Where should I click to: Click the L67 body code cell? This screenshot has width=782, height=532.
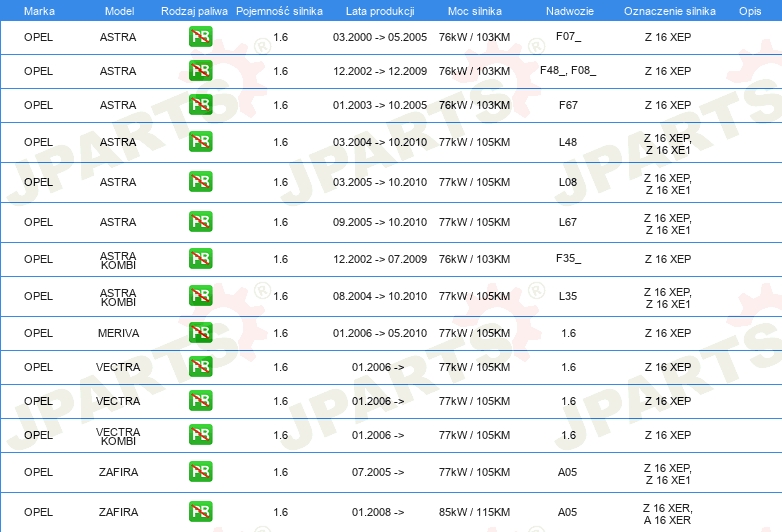[568, 222]
